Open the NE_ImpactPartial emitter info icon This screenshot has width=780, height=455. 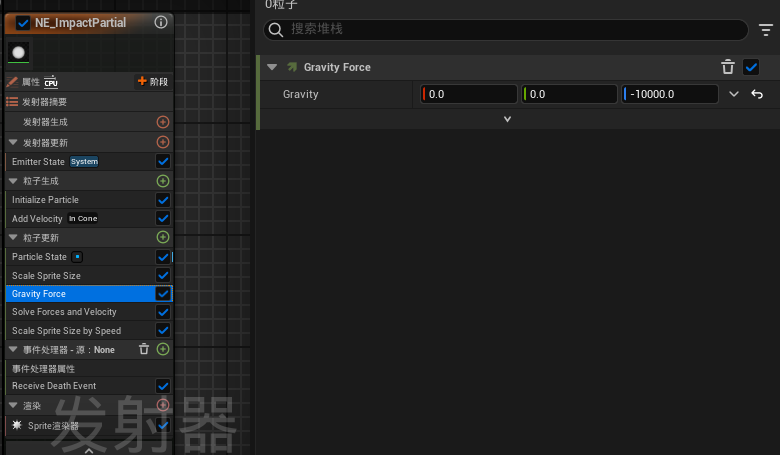[x=161, y=22]
